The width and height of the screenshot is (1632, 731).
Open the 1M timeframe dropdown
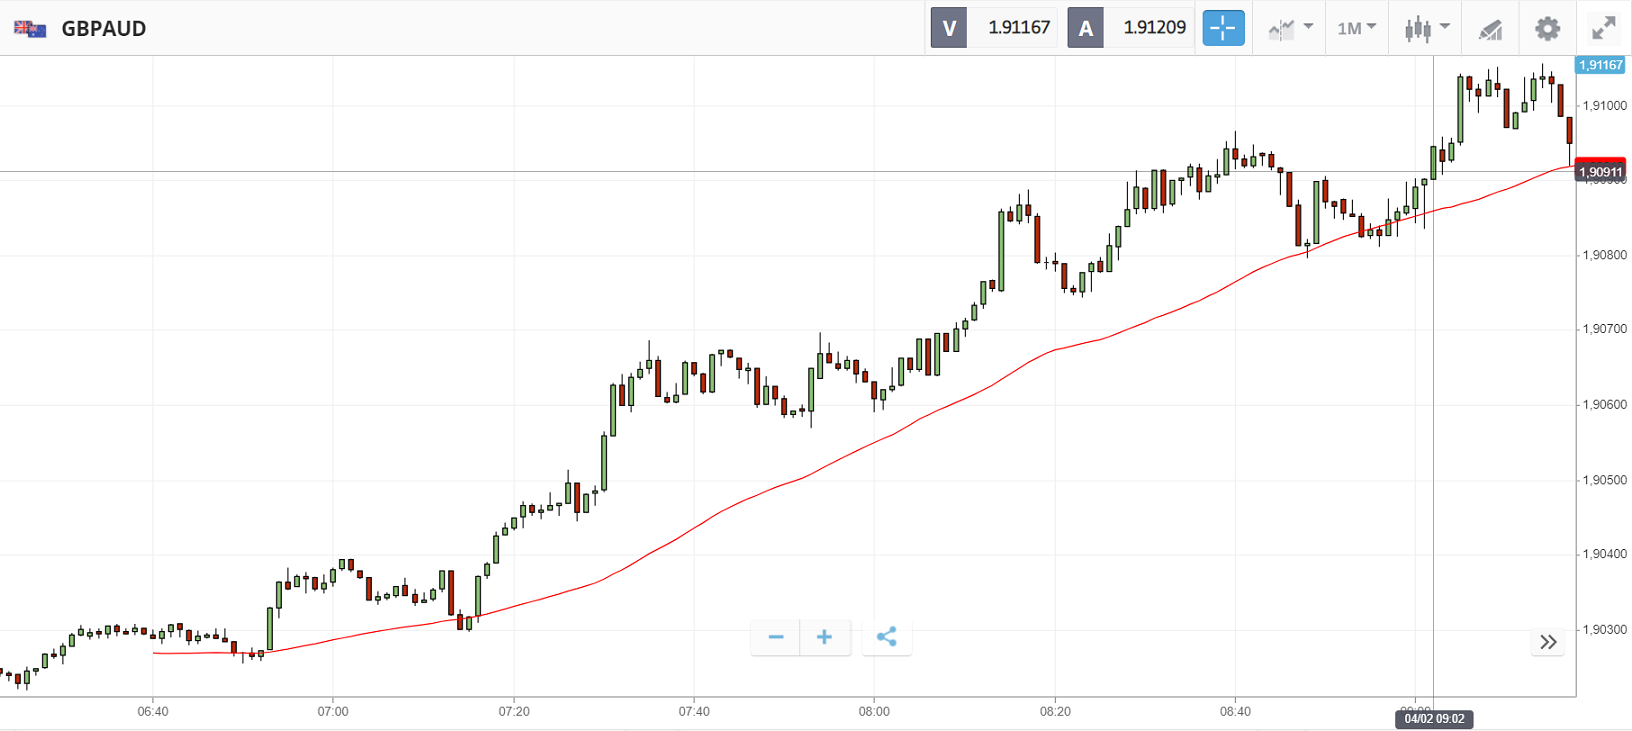pos(1357,28)
